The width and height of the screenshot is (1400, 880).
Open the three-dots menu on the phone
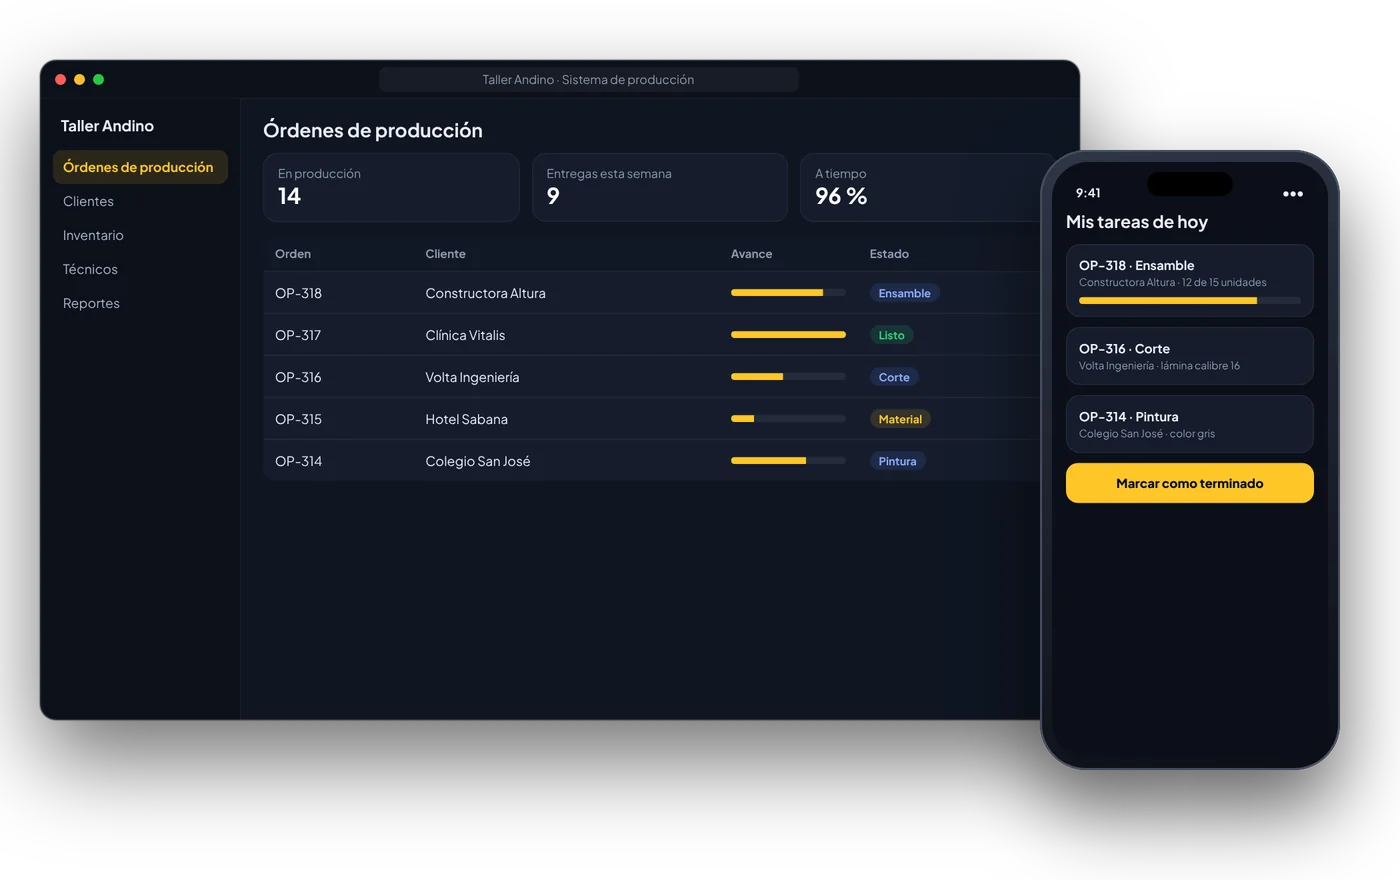pos(1292,194)
